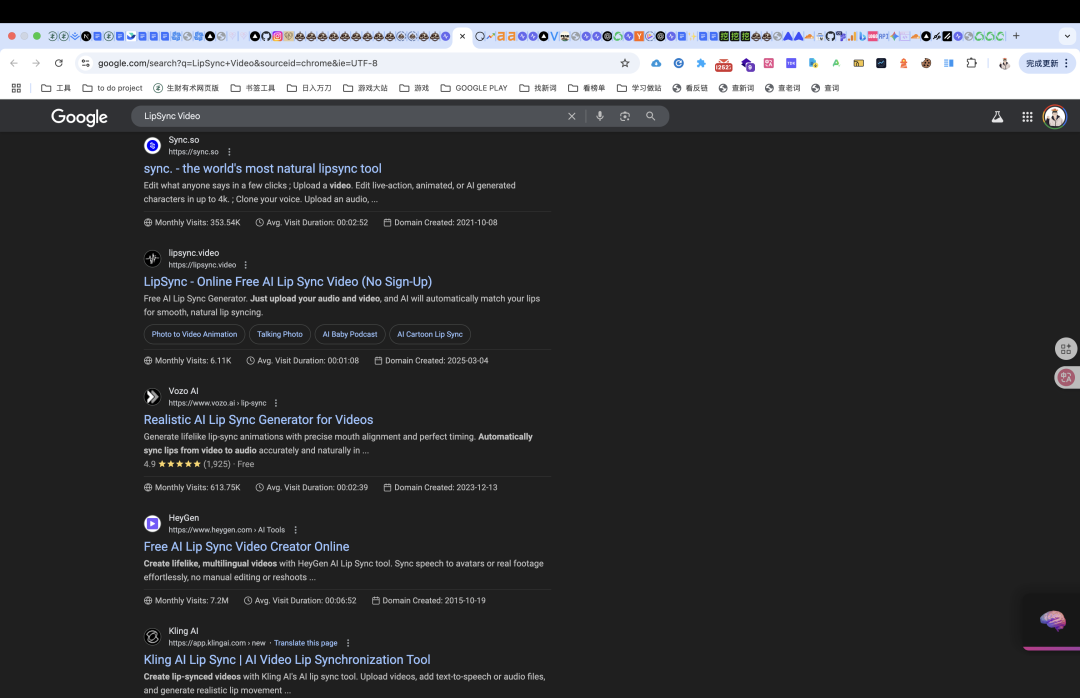Open the 书签工具 bookmarks folder
Screen dimensions: 1080x698
pyautogui.click(x=253, y=88)
